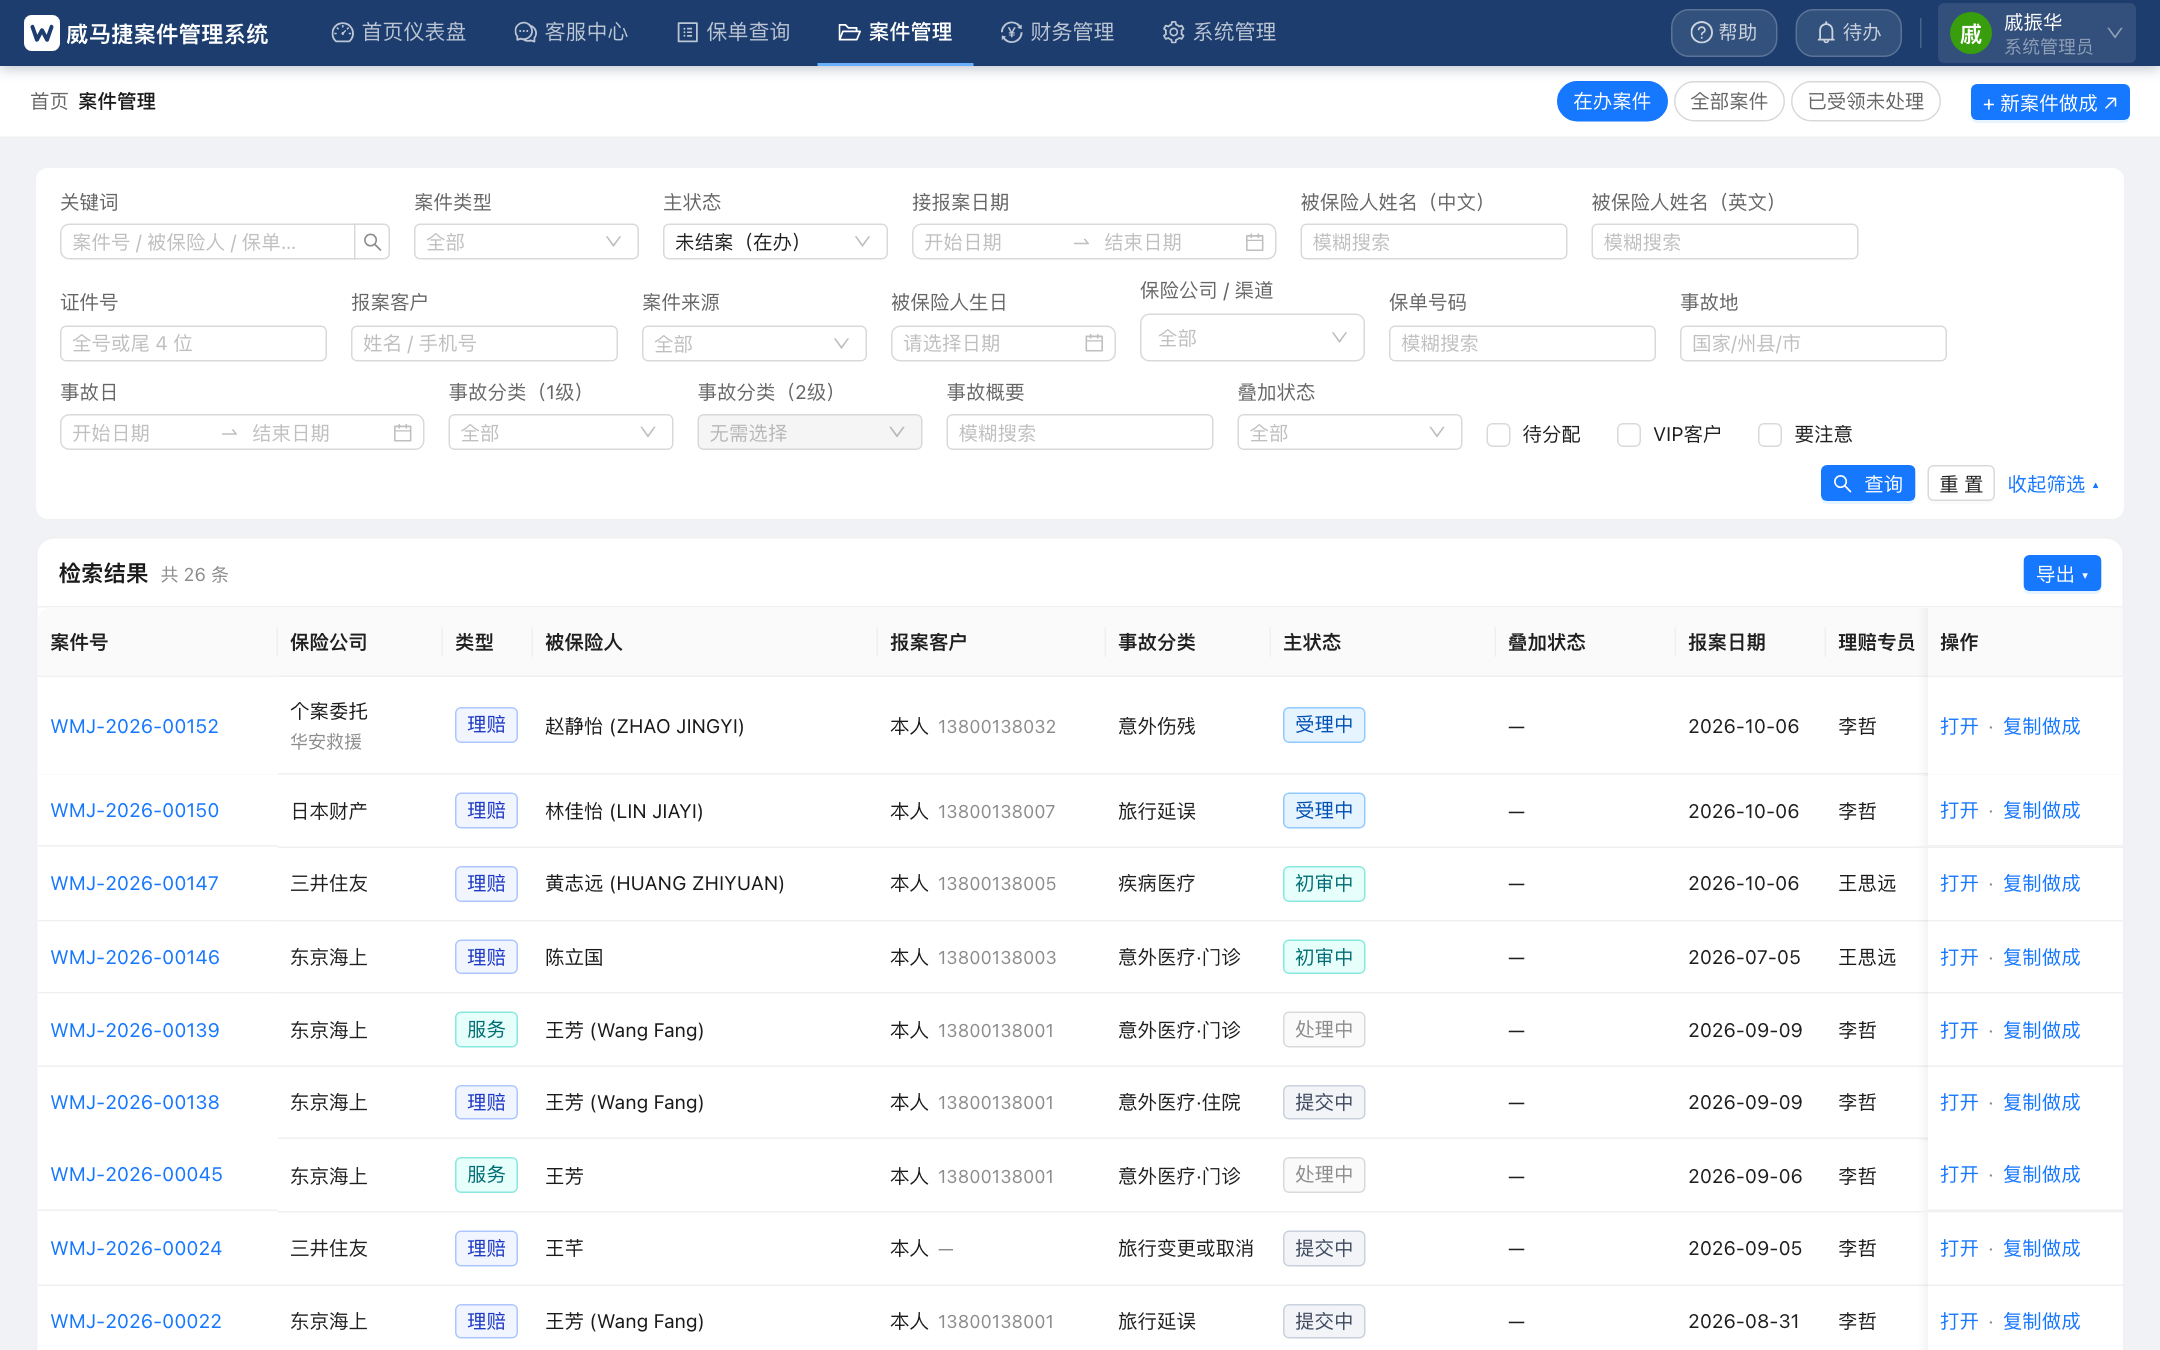Image resolution: width=2160 pixels, height=1350 pixels.
Task: Expand the 案件类型 dropdown
Action: (526, 242)
